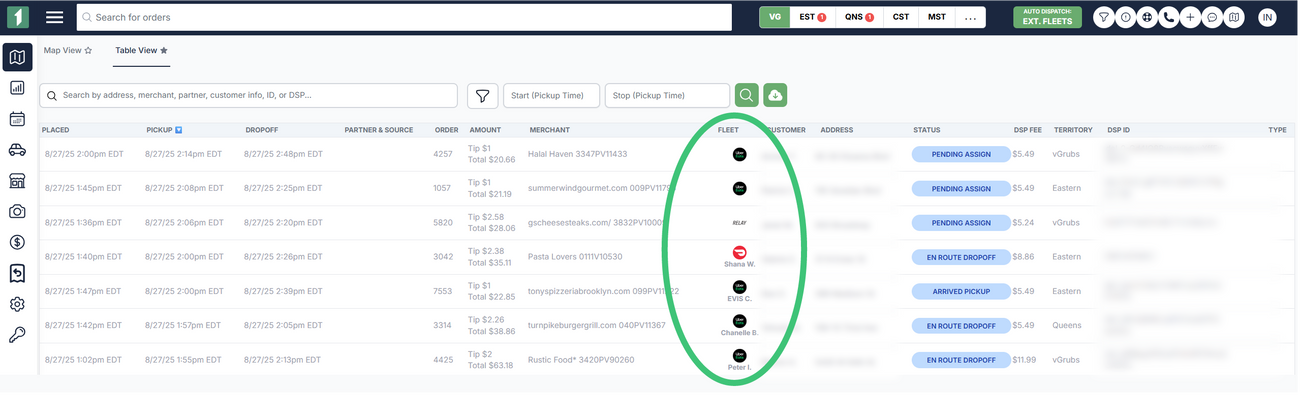Open the IN user avatar
Screen dimensions: 1300x403
pyautogui.click(x=1267, y=17)
